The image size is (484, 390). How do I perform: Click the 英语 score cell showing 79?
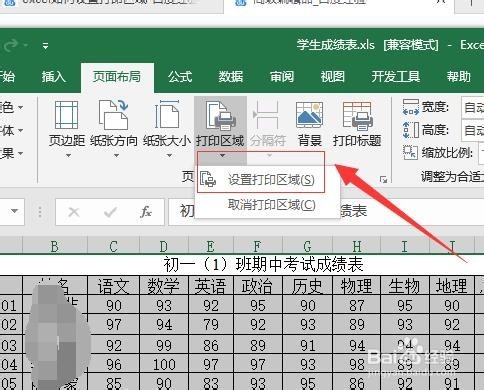pos(211,324)
